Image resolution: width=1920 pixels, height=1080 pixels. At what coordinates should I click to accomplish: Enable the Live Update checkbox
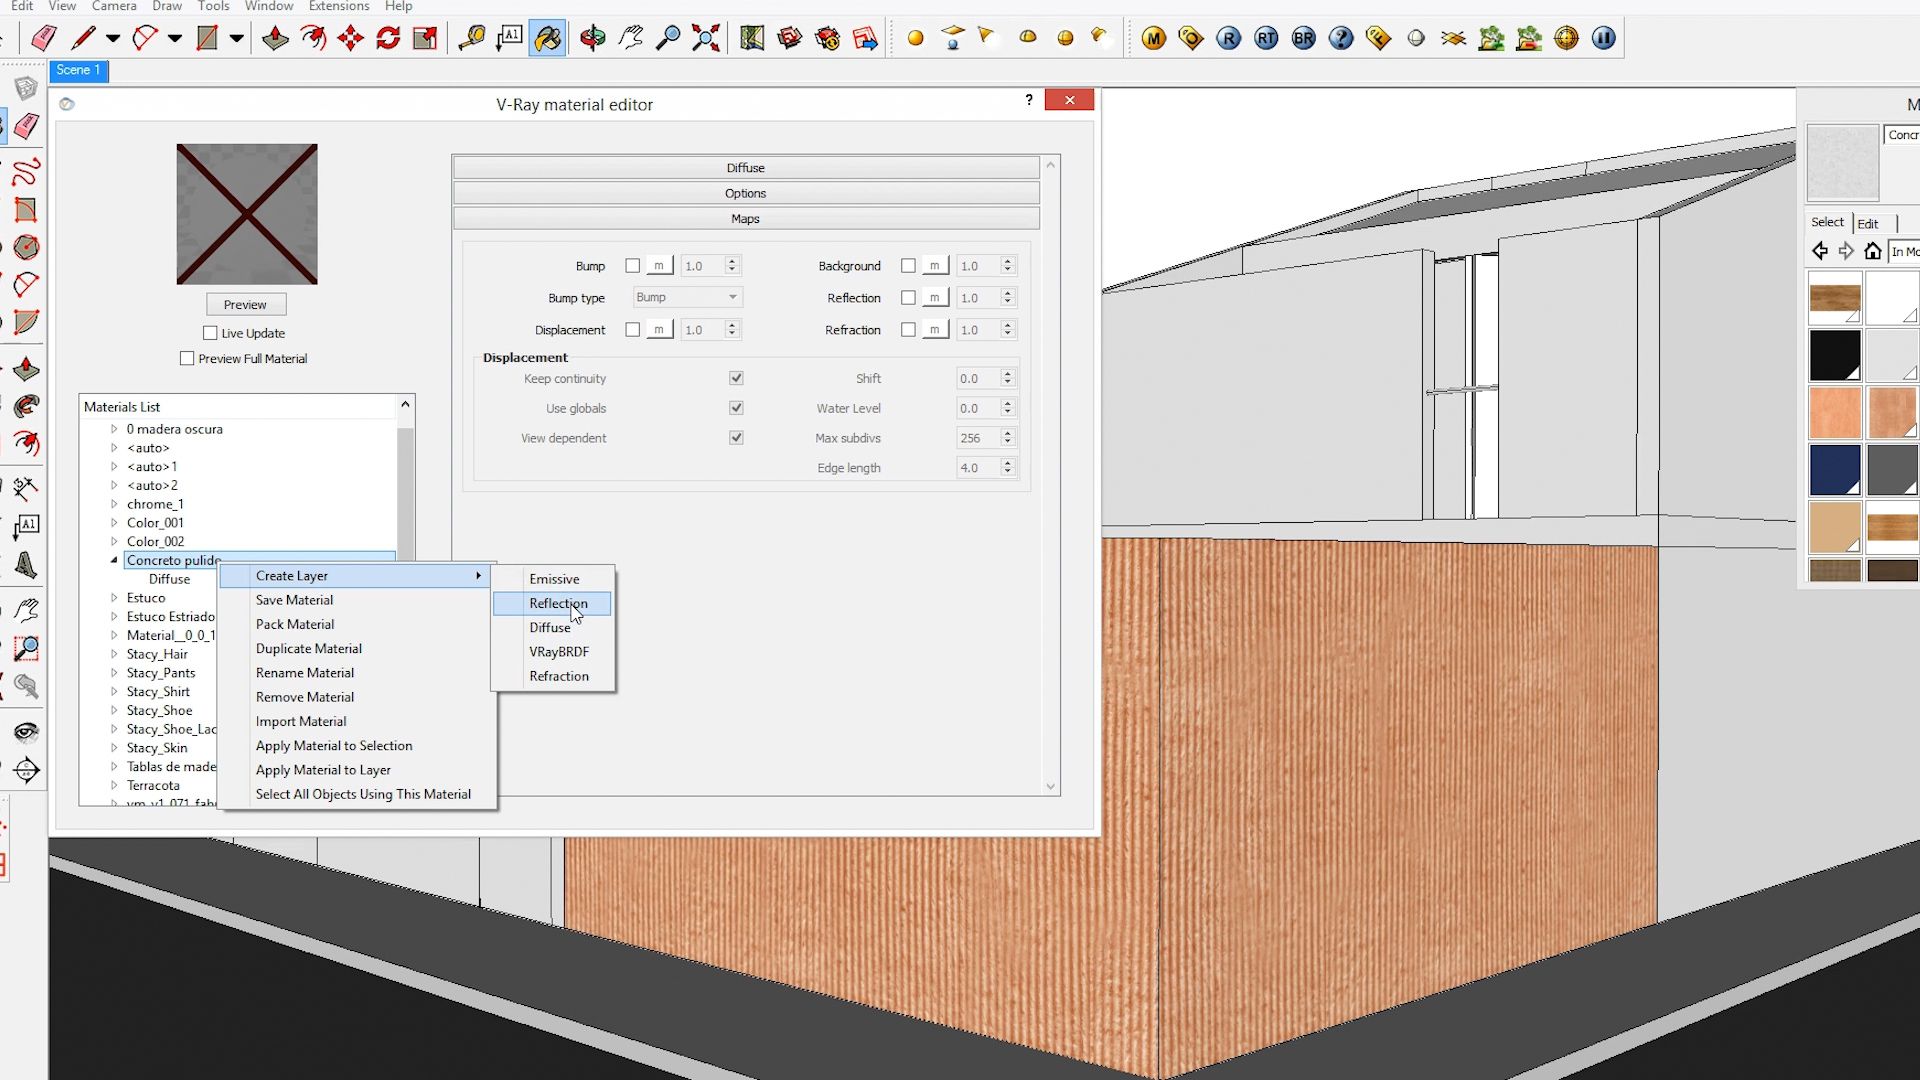pyautogui.click(x=210, y=333)
